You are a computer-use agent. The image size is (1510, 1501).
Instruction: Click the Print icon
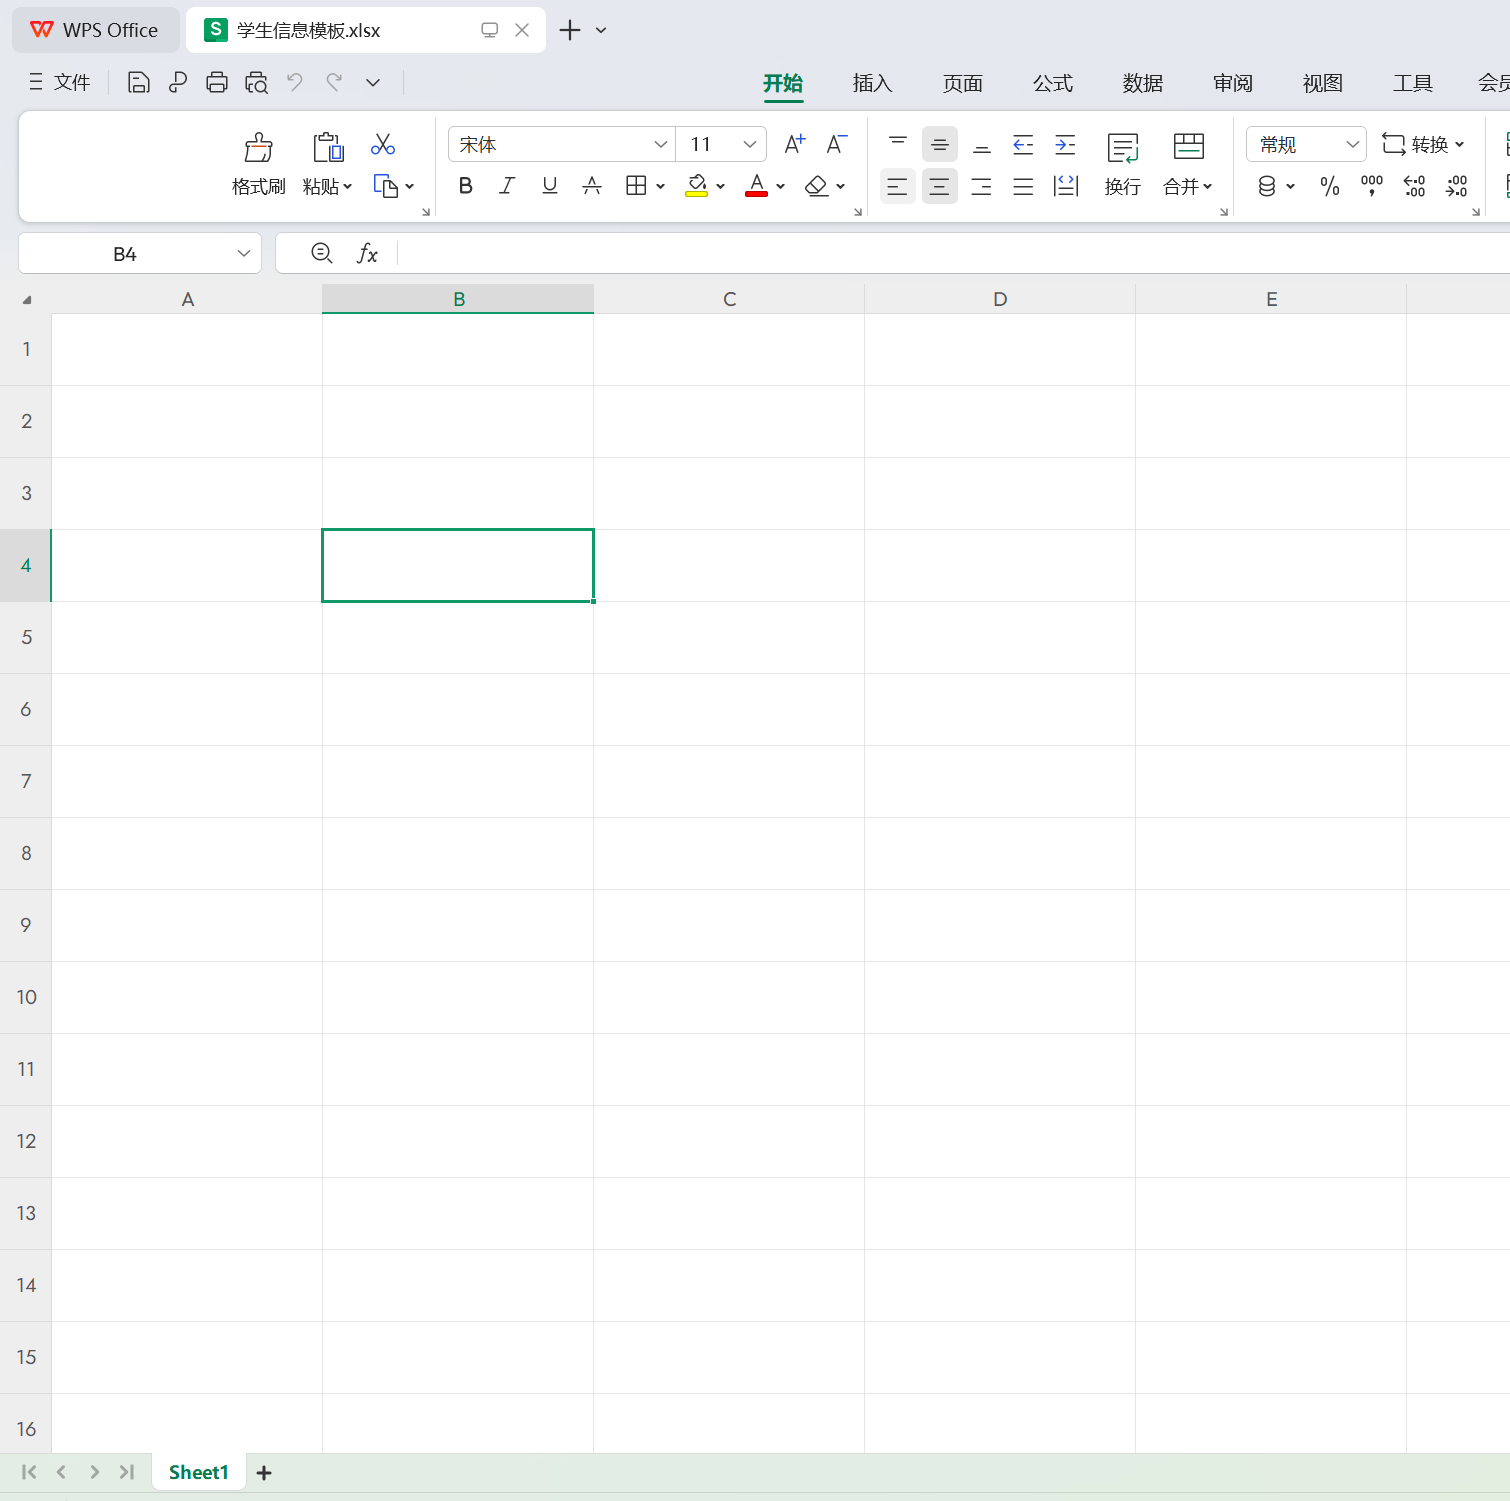click(217, 83)
